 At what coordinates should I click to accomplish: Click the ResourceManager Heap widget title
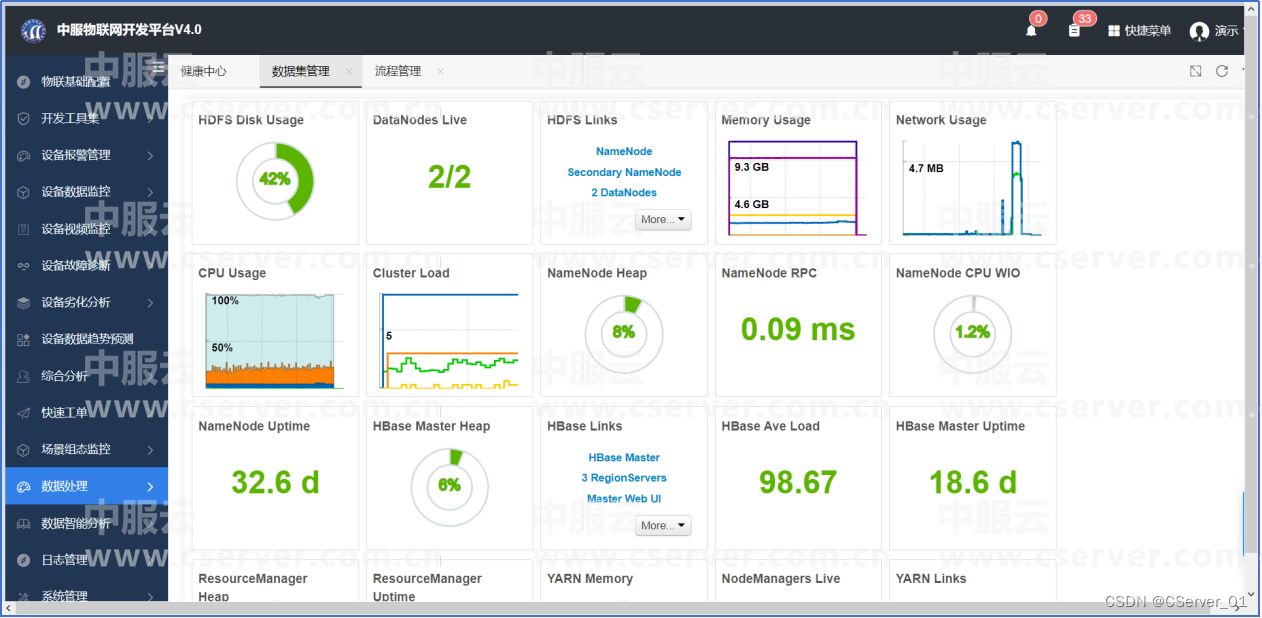[x=253, y=588]
